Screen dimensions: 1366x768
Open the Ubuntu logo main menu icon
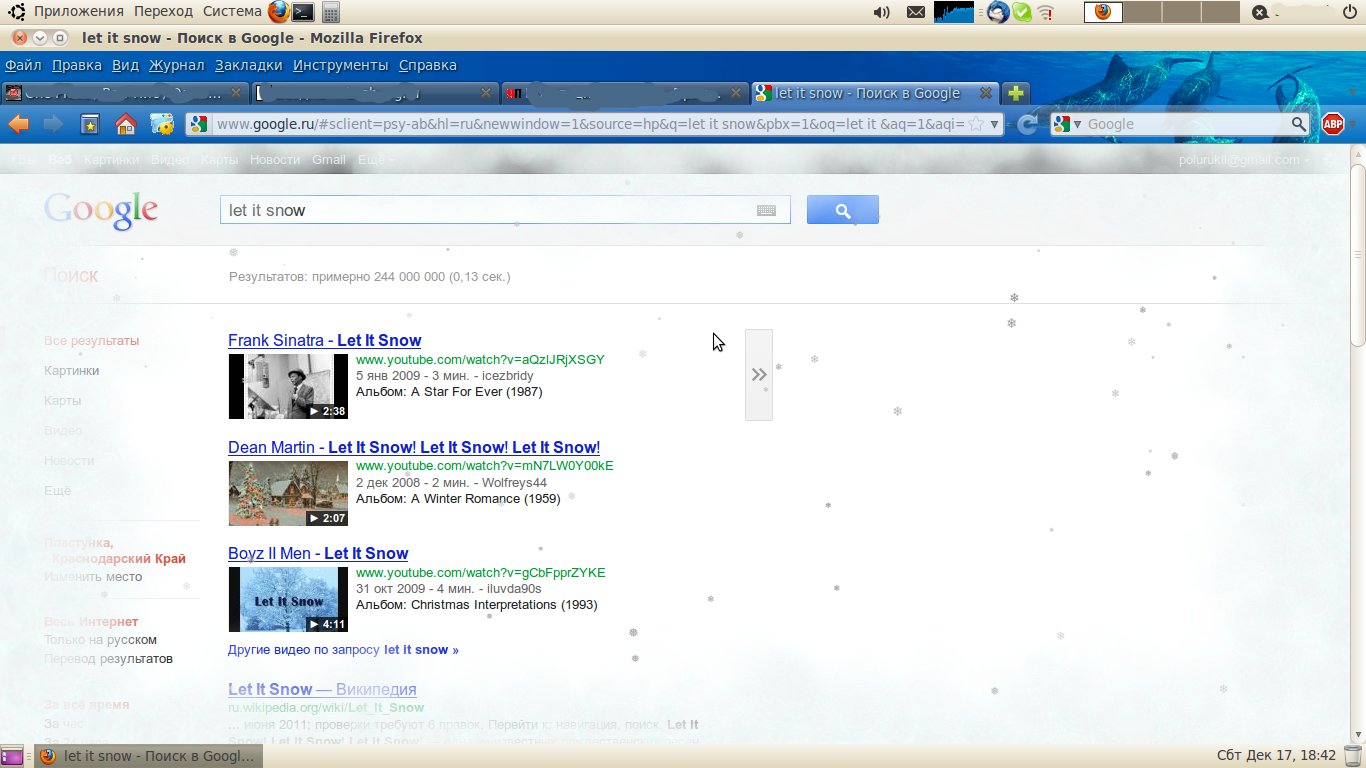pyautogui.click(x=17, y=12)
